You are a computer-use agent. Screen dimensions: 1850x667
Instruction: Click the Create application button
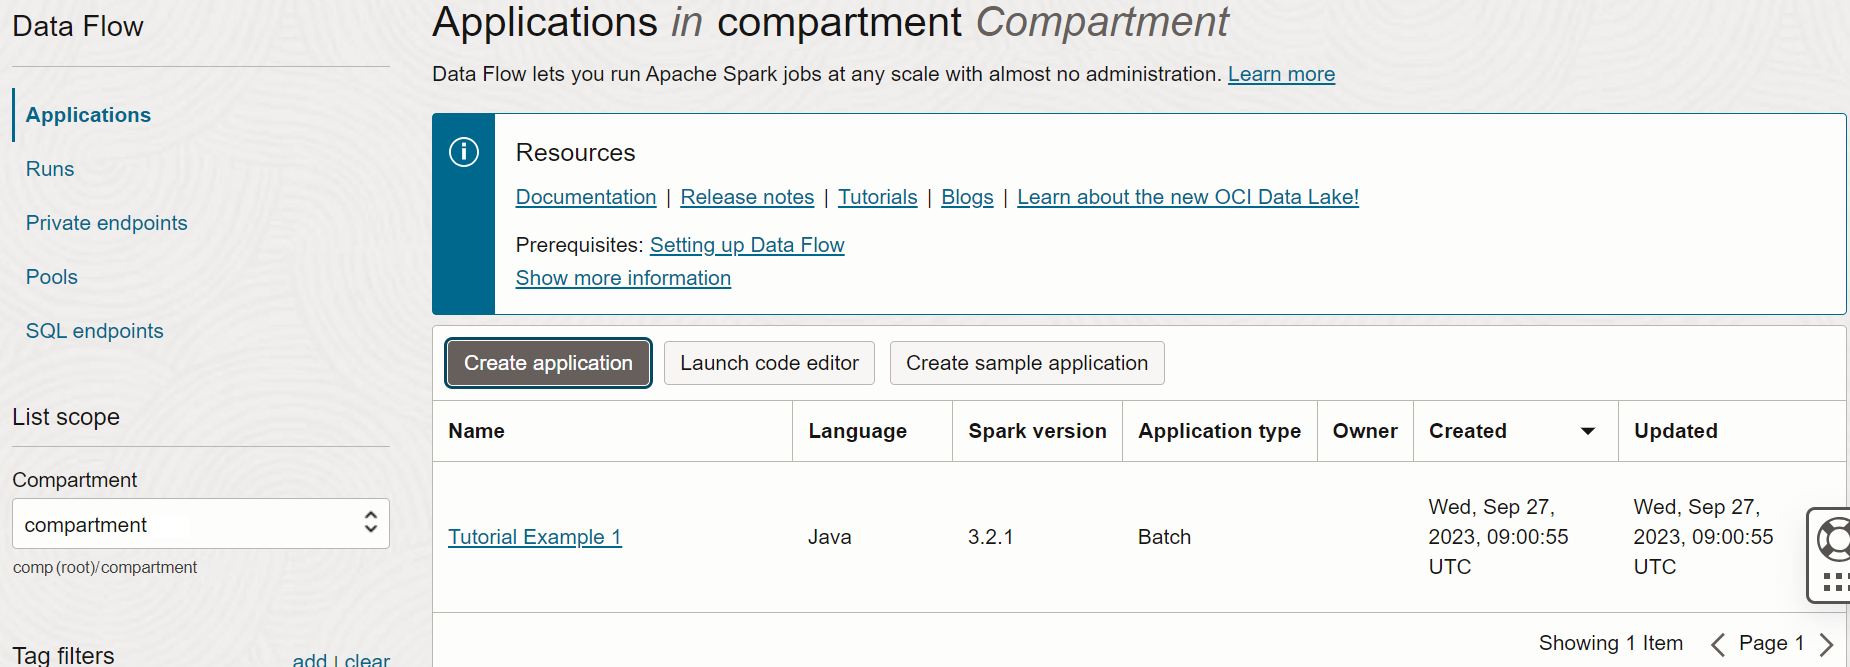coord(548,363)
